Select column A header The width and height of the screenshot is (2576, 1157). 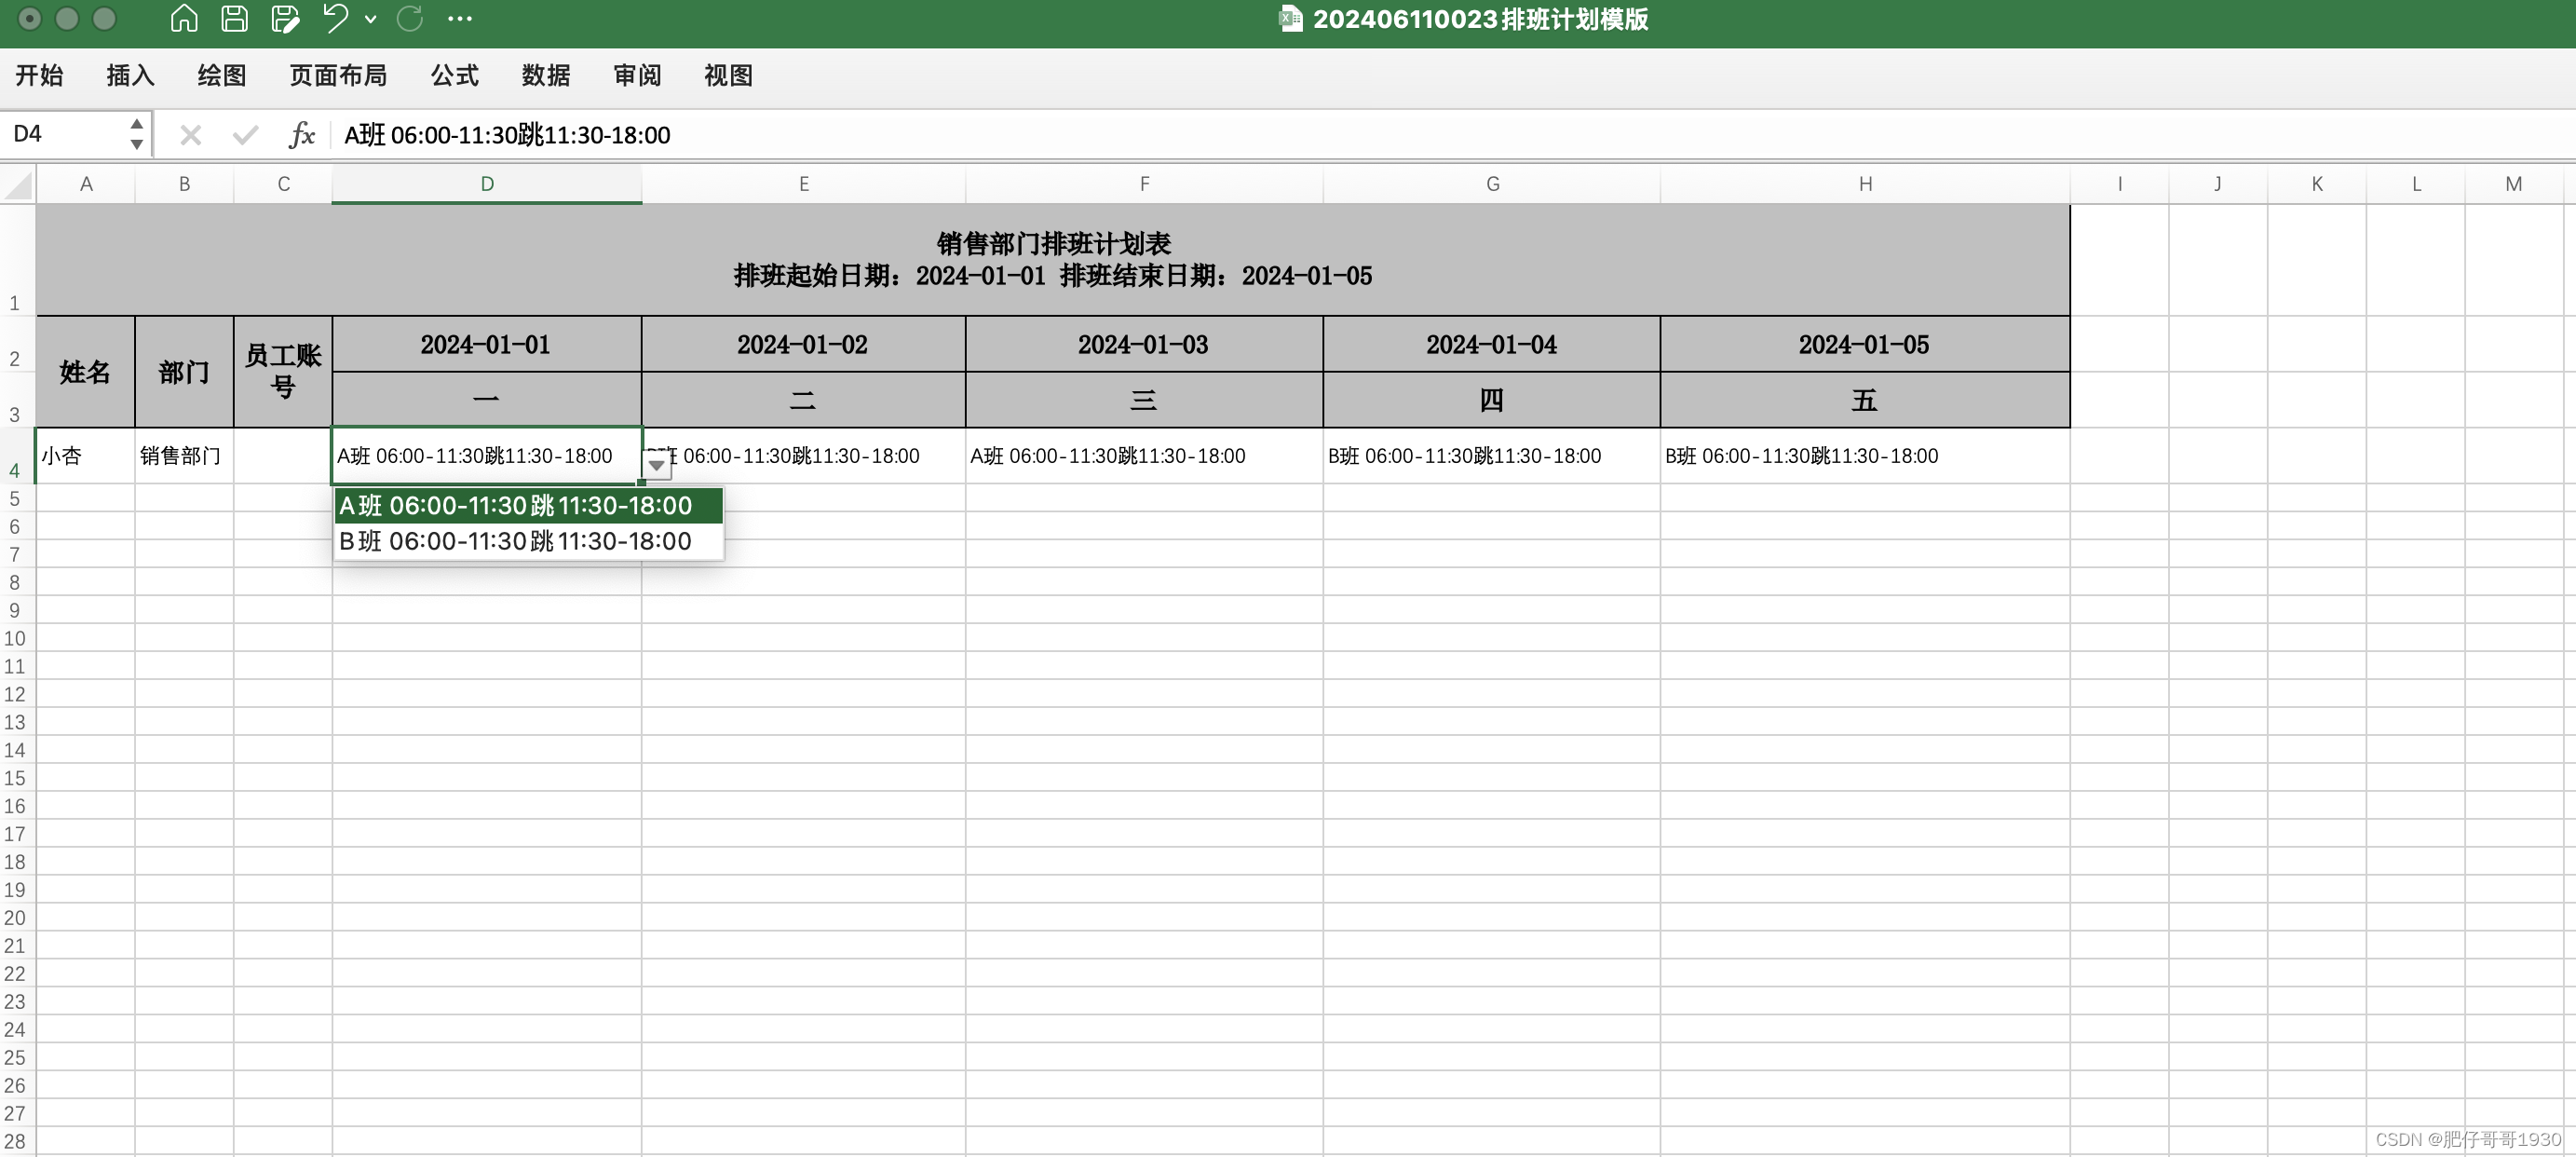[86, 184]
